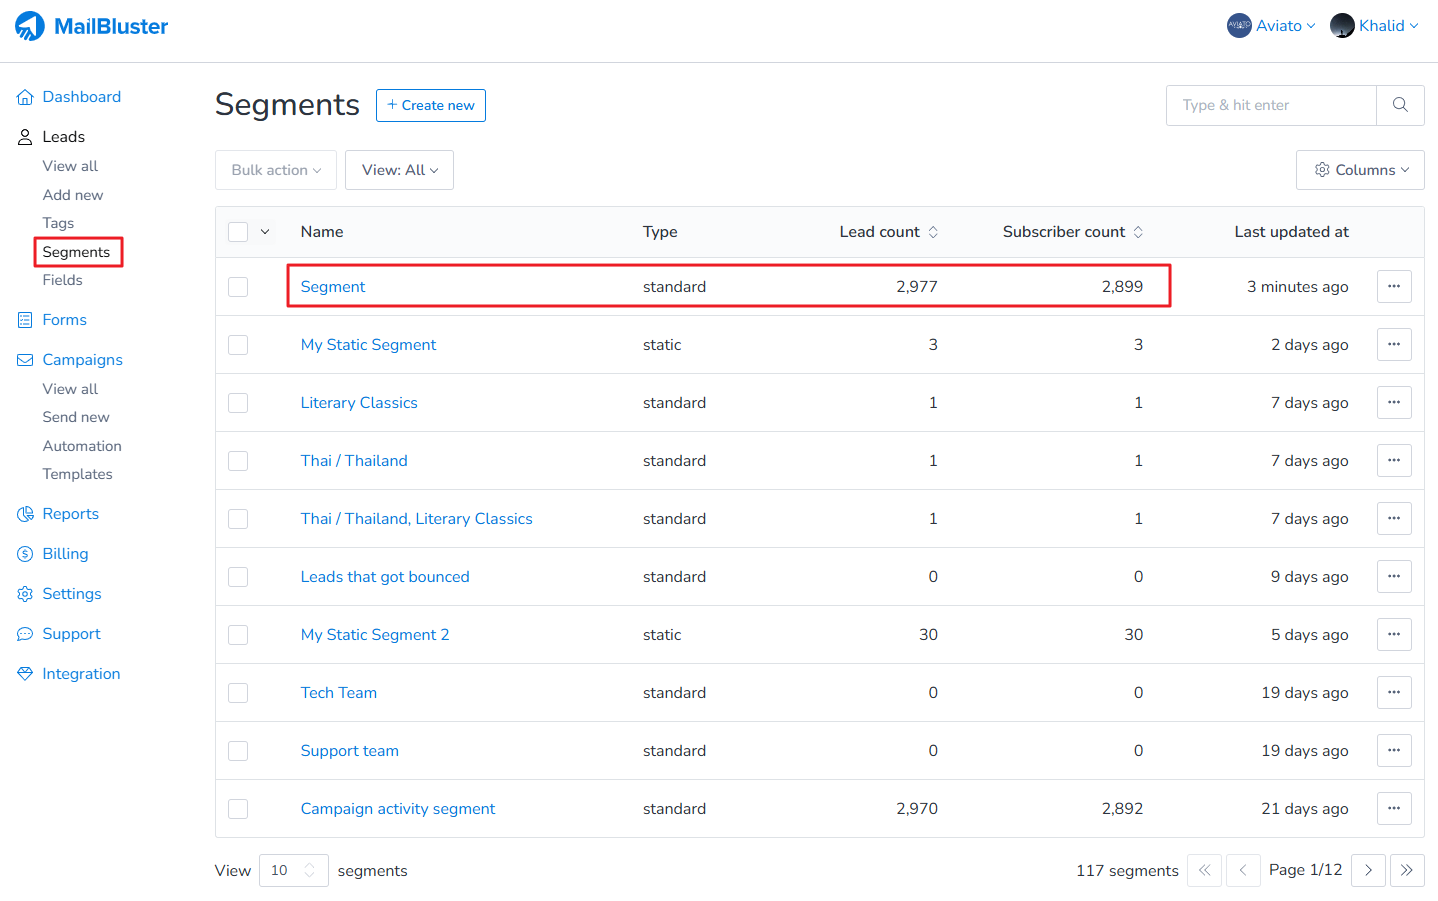The image size is (1438, 901).
Task: Expand the Columns dropdown
Action: click(x=1360, y=170)
